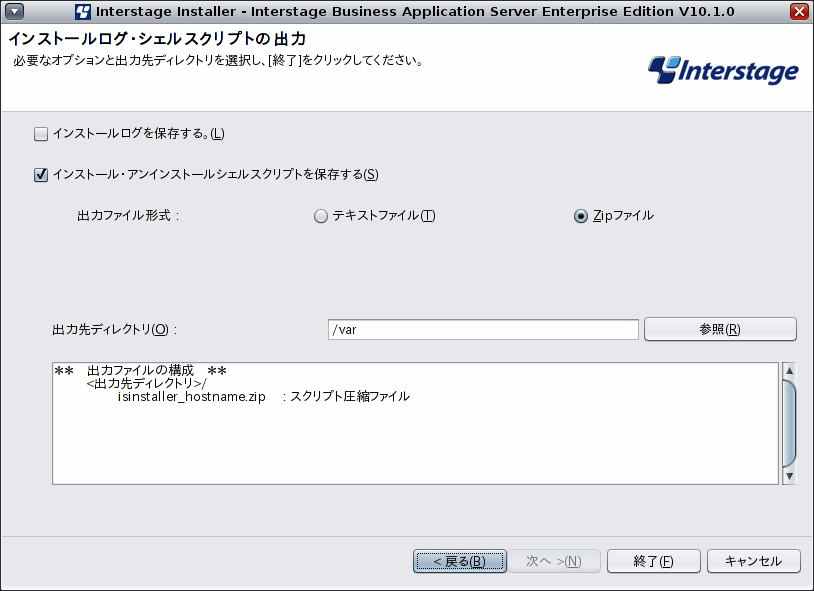Click the scroll up arrow of file structure box
Screen dimensions: 814x591
pos(789,370)
